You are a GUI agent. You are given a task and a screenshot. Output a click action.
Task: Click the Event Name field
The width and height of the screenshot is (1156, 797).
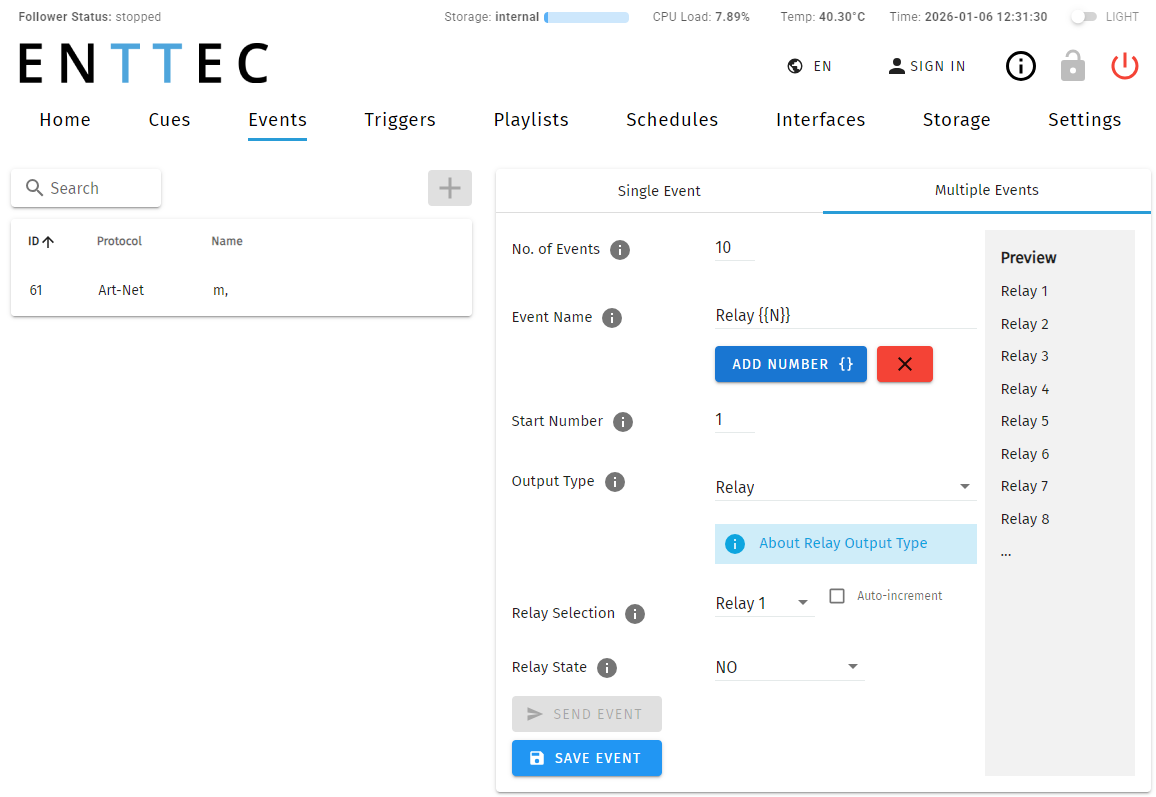tap(846, 316)
